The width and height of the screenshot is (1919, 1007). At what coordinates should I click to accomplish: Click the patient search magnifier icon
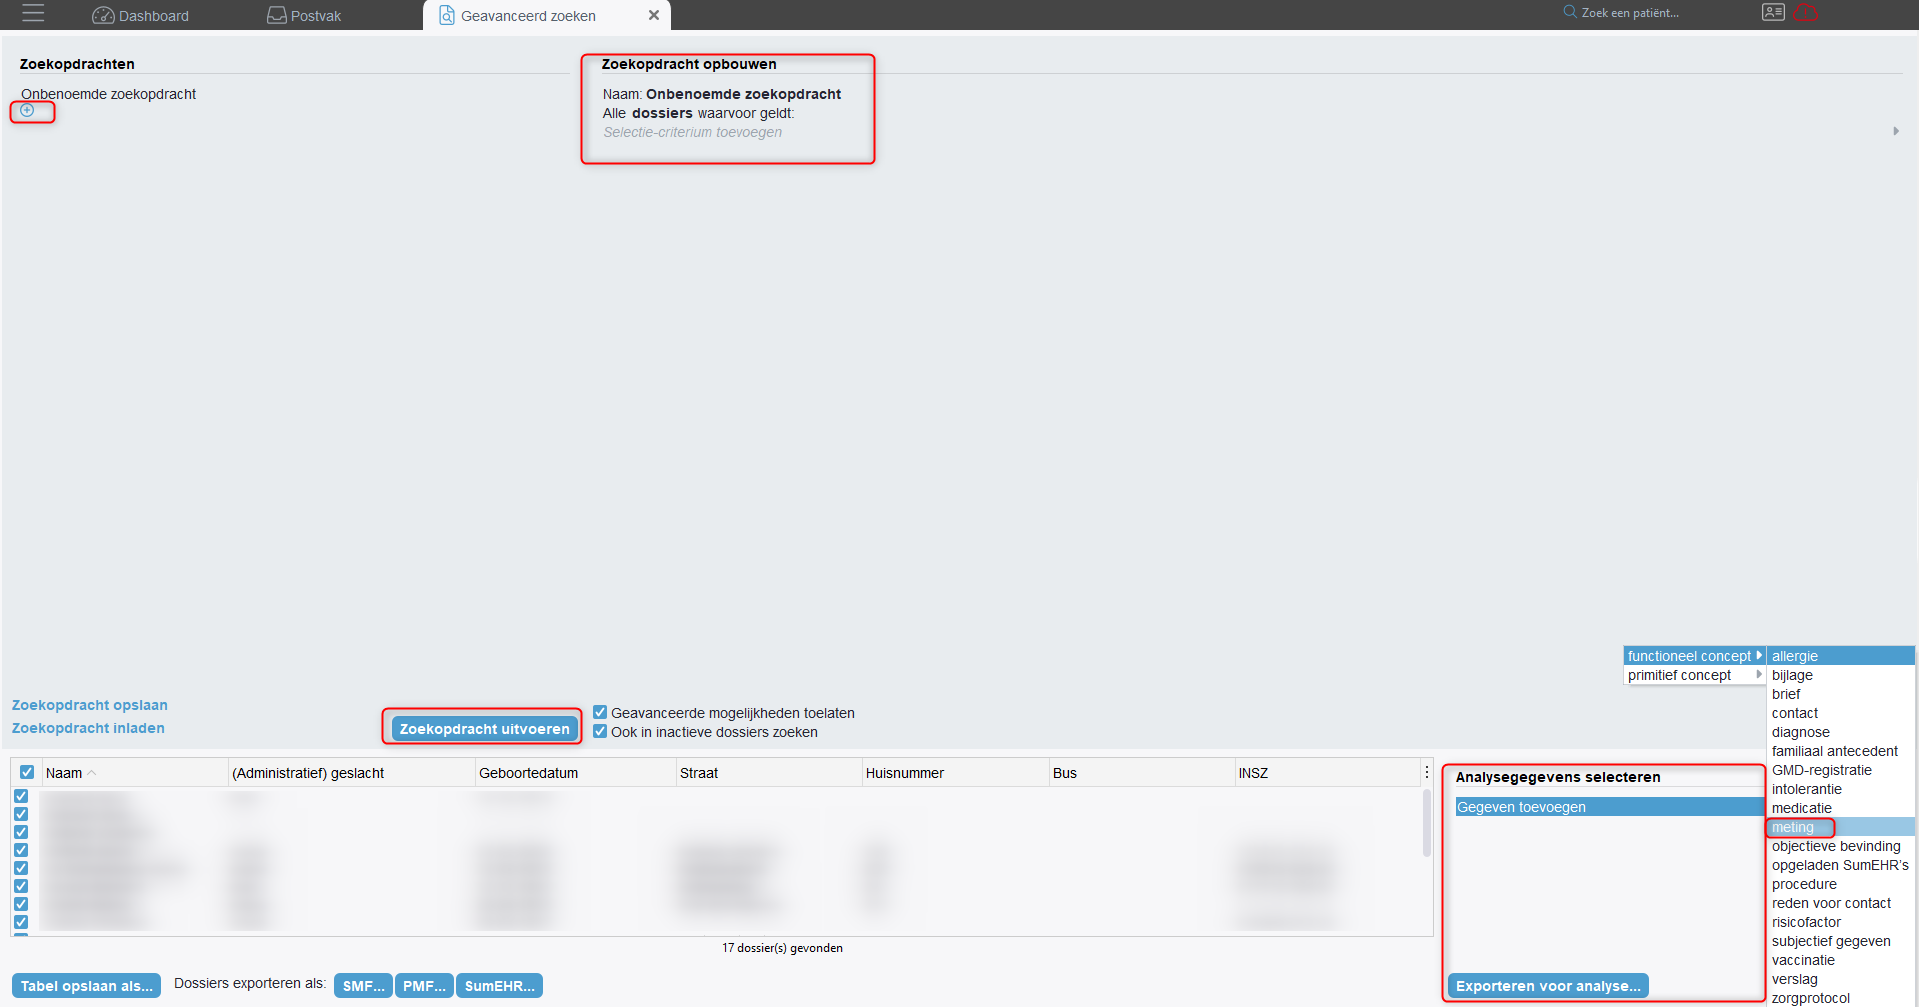(x=1570, y=12)
